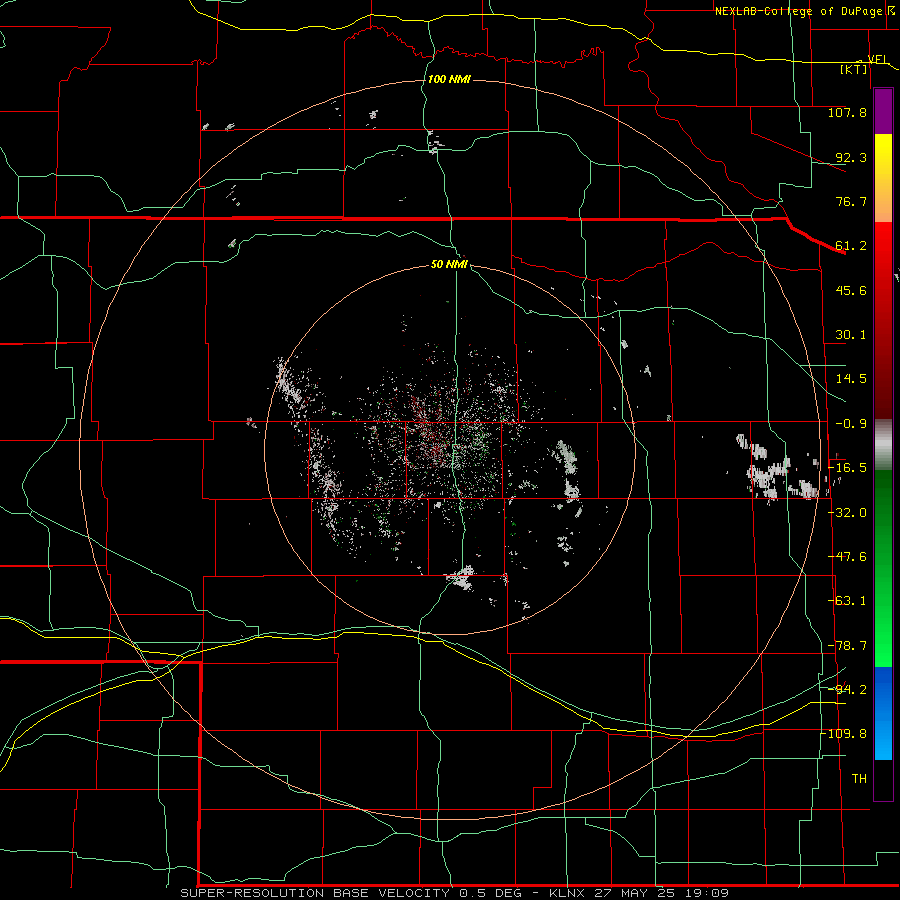Click the [KT] units label
The width and height of the screenshot is (900, 900).
(854, 69)
